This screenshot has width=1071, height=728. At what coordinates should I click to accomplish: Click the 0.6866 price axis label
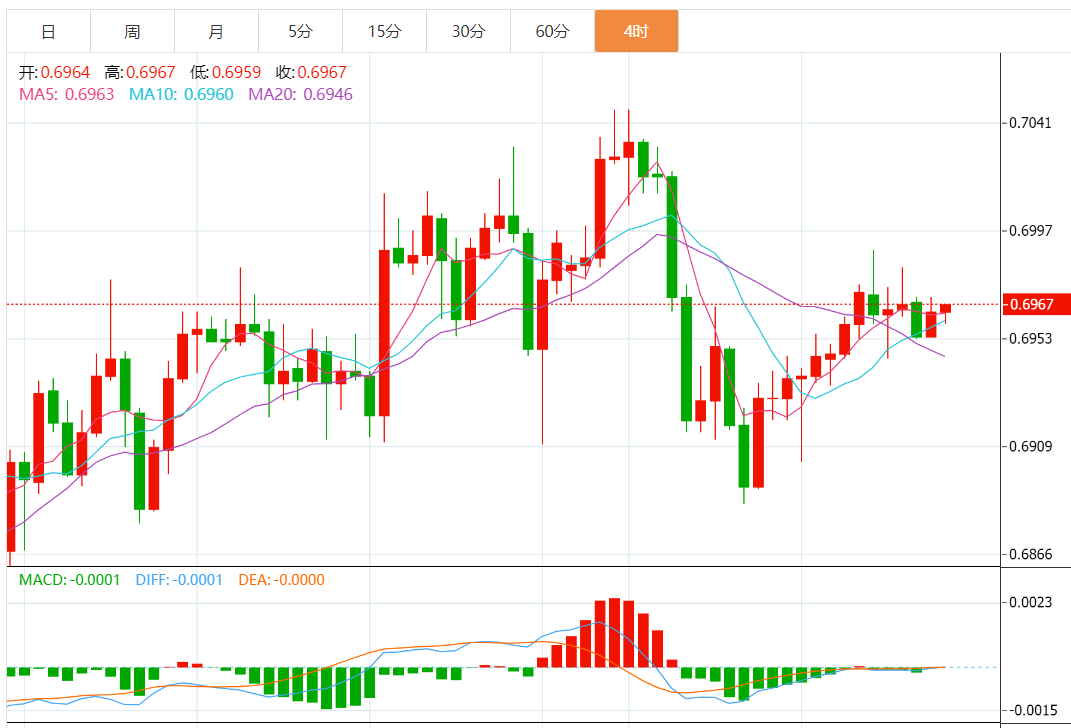1030,554
